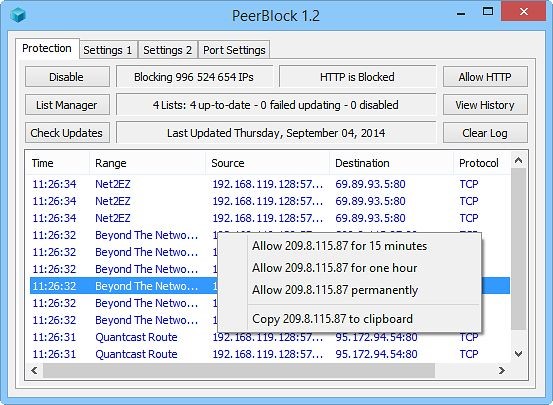
Task: Switch to the Settings 2 tab
Action: coord(168,50)
